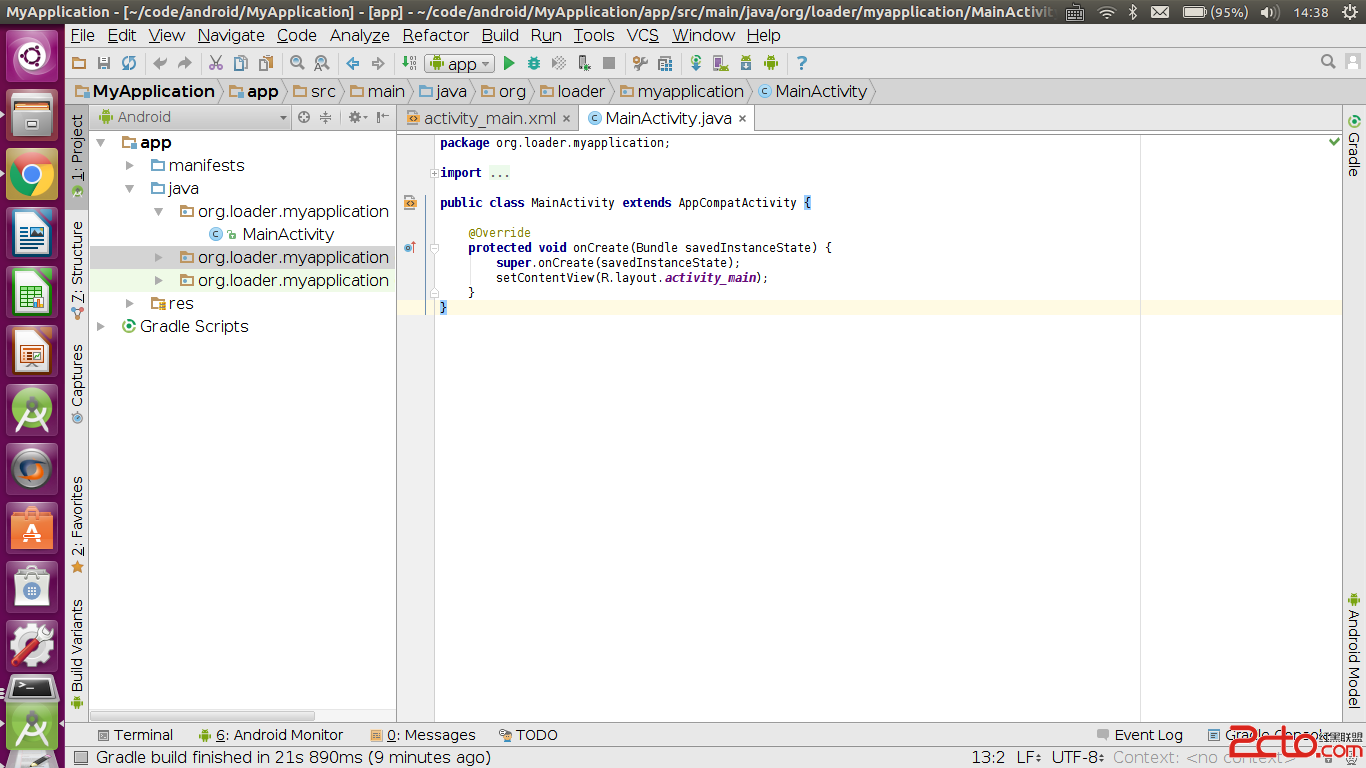Click Scroll from Source target icon
This screenshot has height=768, width=1366.
pyautogui.click(x=304, y=117)
